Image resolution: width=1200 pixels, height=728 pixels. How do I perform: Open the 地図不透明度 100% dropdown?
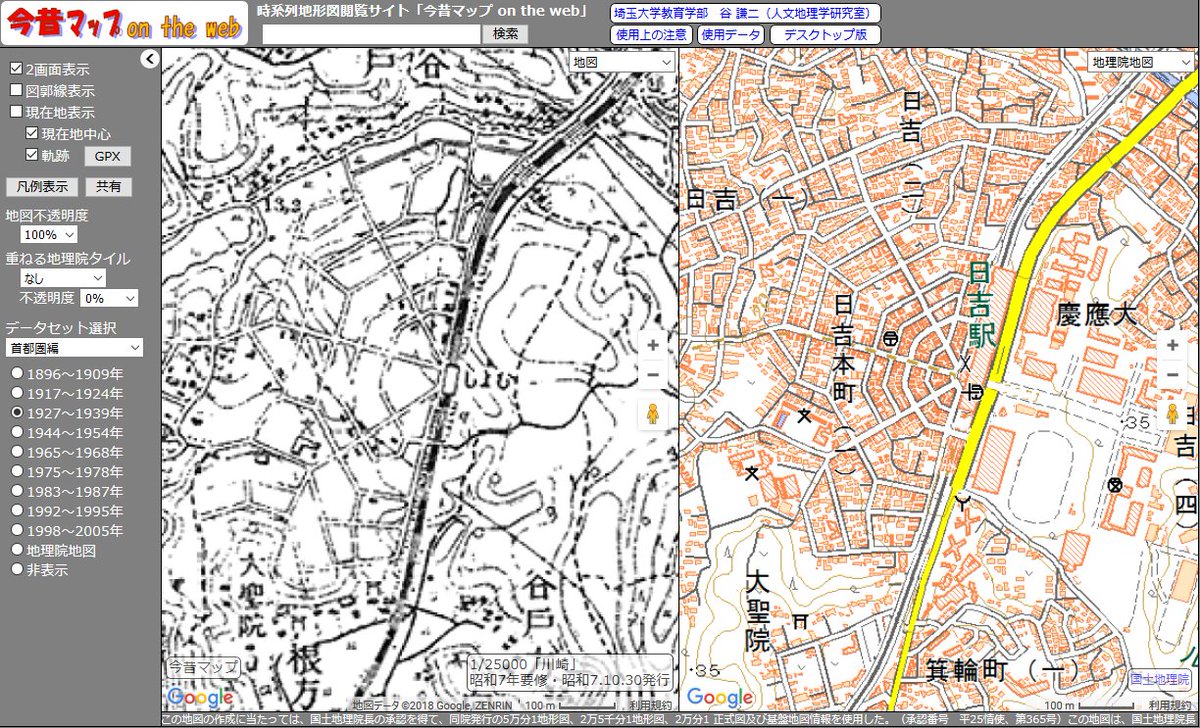coord(49,235)
